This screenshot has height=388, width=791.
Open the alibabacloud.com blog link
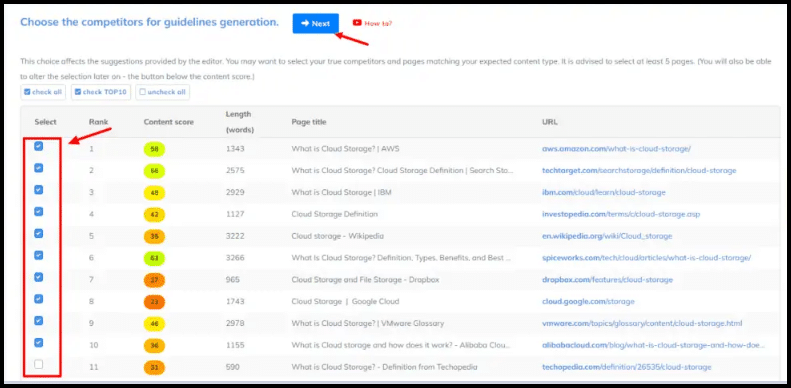coord(653,345)
